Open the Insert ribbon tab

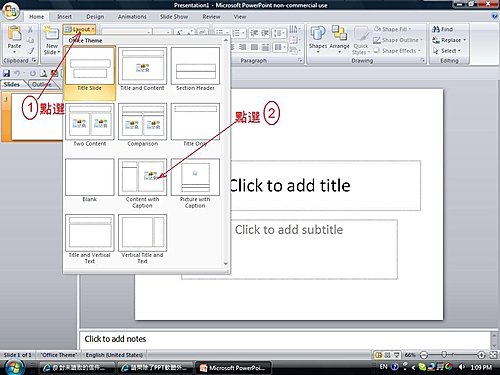pos(64,16)
